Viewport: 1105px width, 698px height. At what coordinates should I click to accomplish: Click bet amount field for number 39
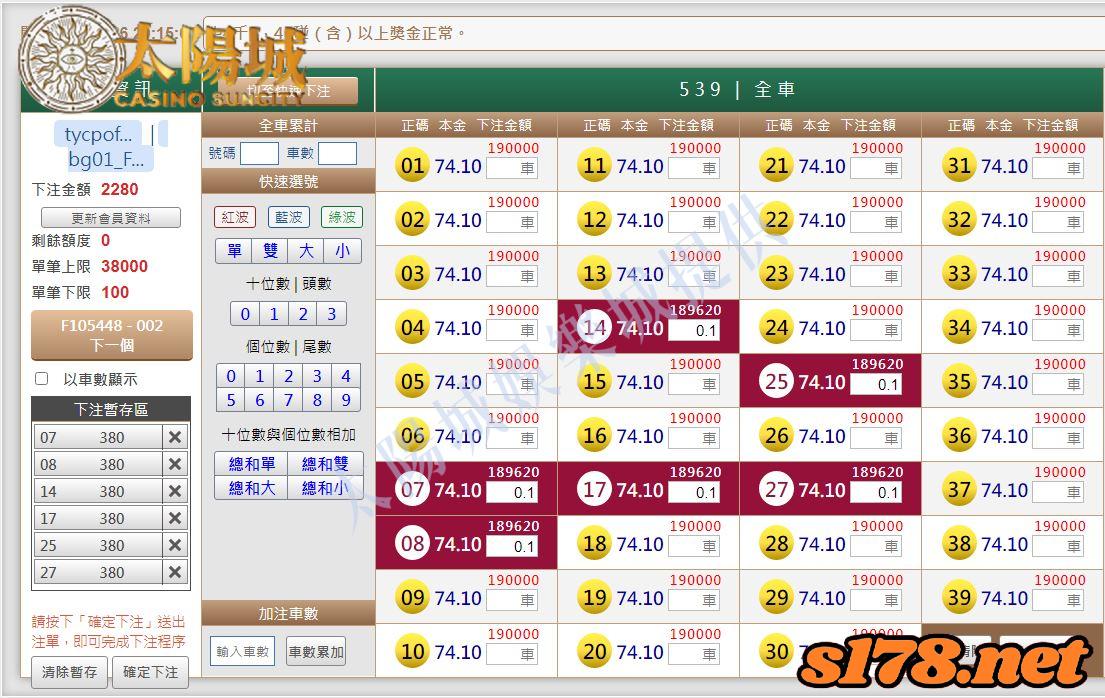(x=1058, y=600)
